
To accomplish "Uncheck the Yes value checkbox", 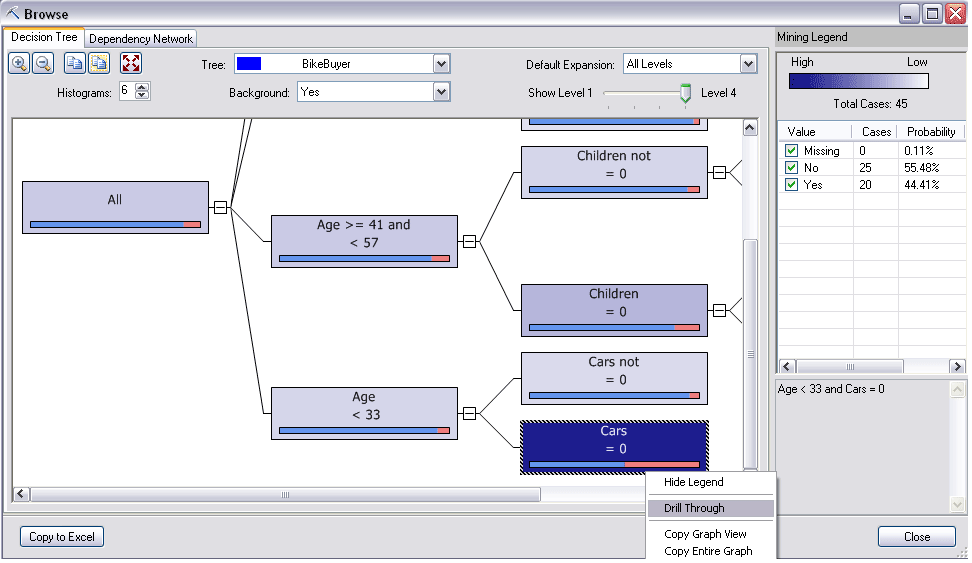I will [791, 185].
